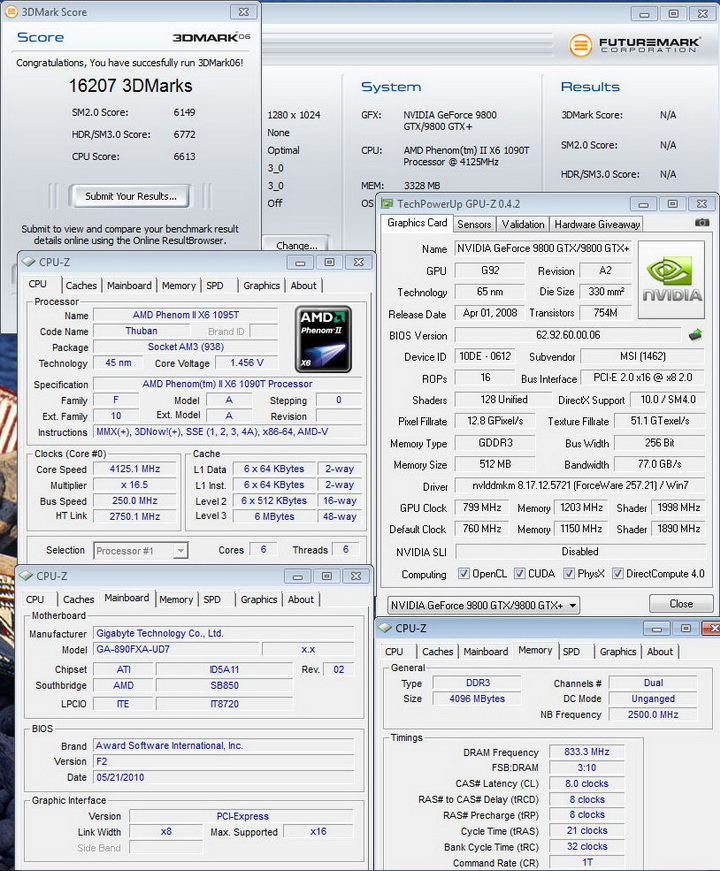The image size is (720, 871).
Task: Click the AMD Phenom II logo in CPU-Z
Action: [x=323, y=339]
